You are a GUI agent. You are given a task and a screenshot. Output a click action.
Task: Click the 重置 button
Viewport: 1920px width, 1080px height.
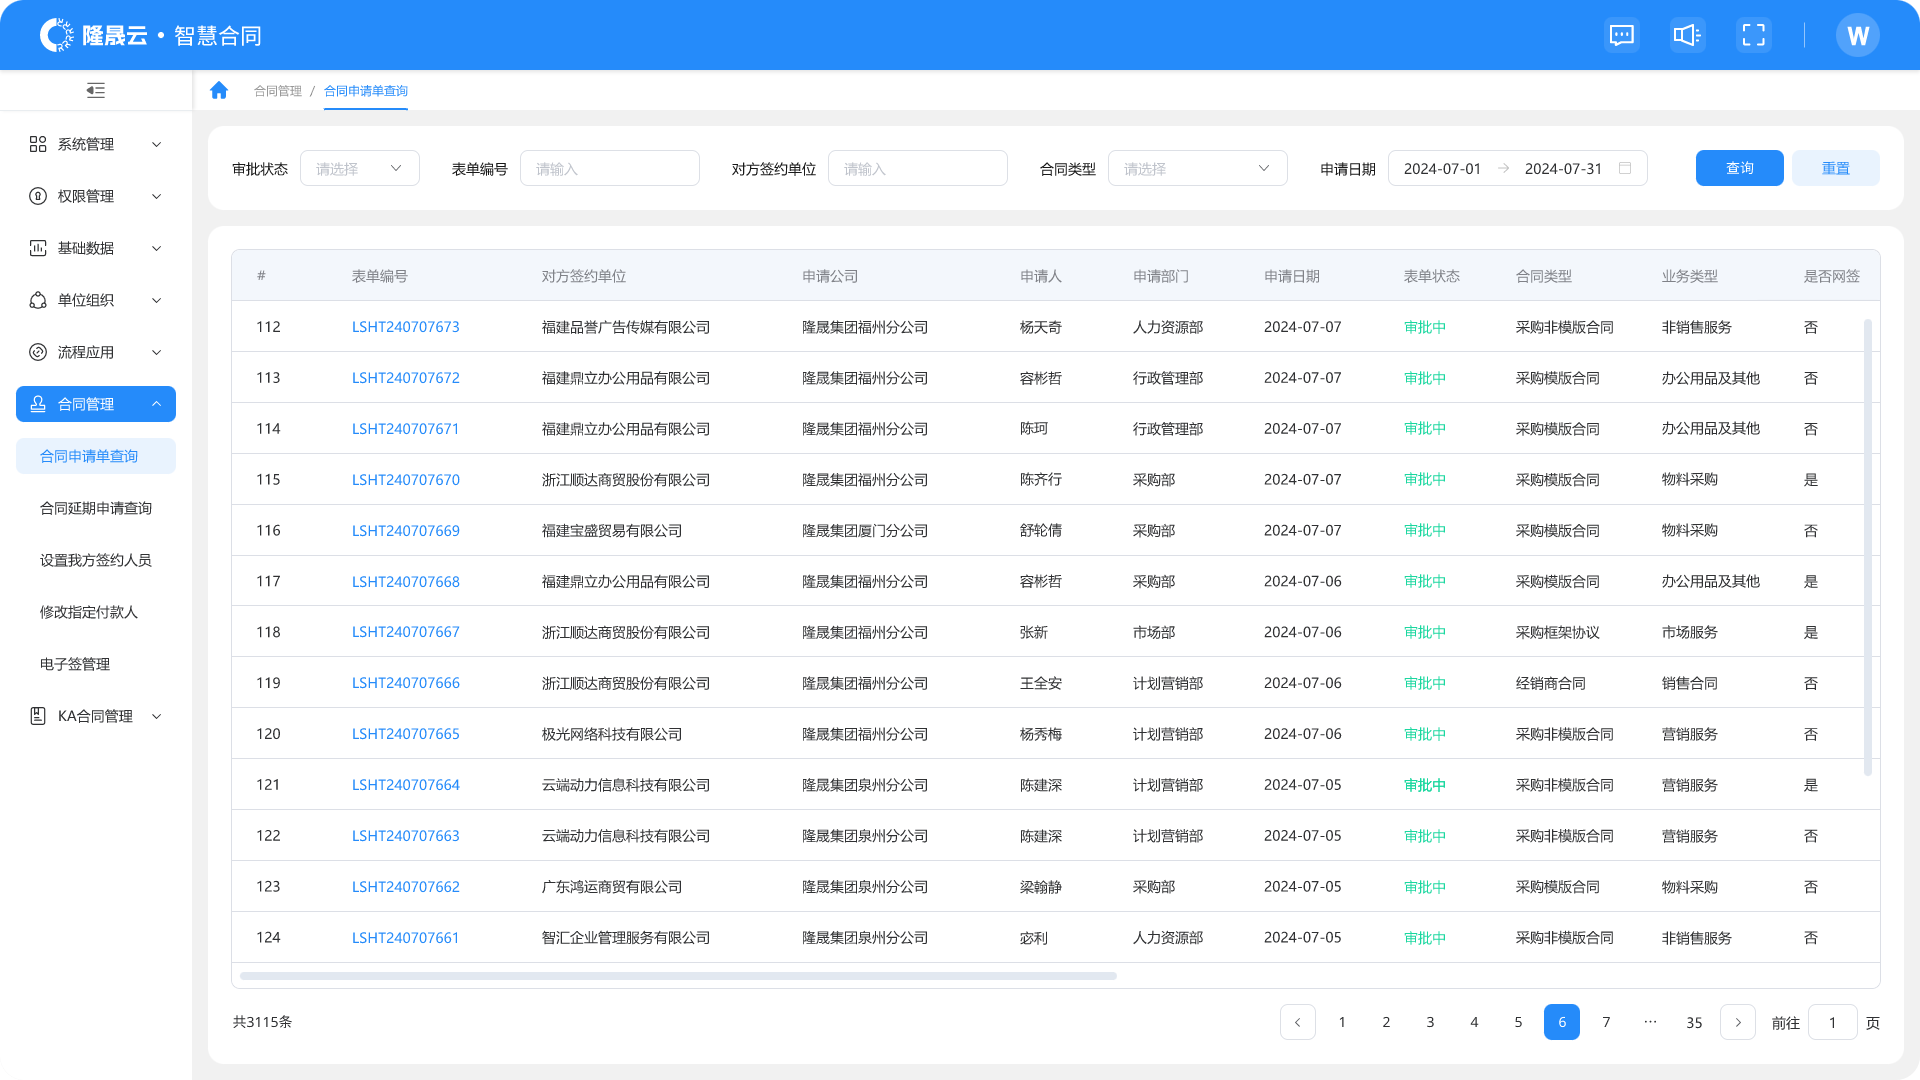pyautogui.click(x=1835, y=168)
